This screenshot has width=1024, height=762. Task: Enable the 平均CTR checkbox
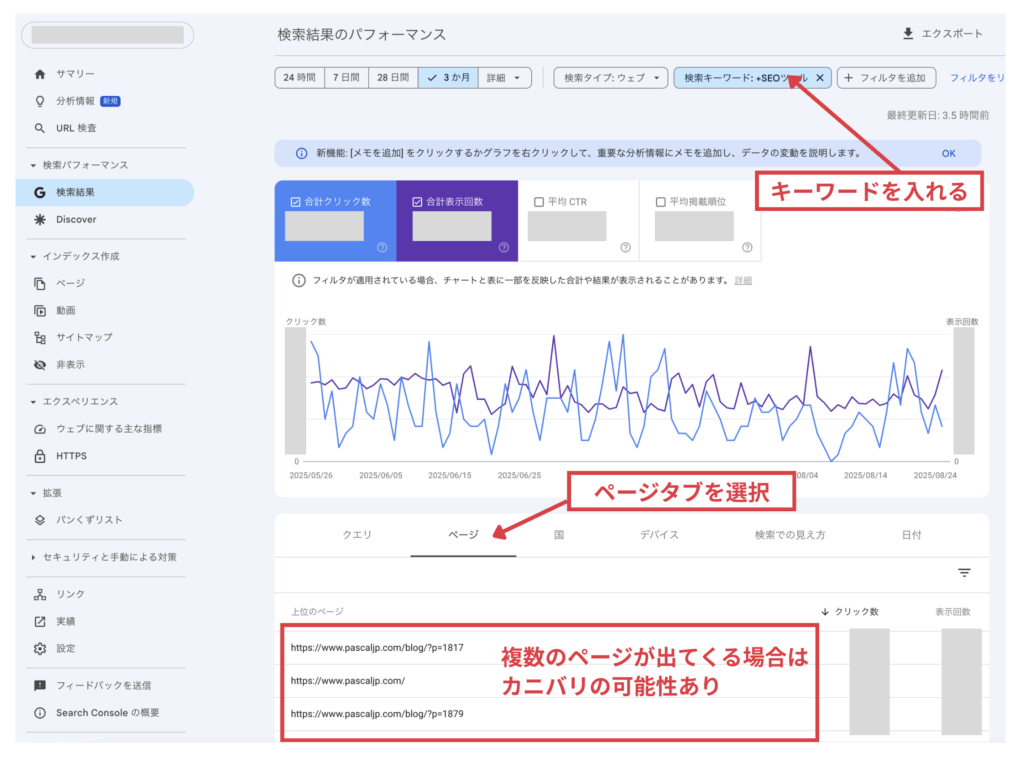539,202
